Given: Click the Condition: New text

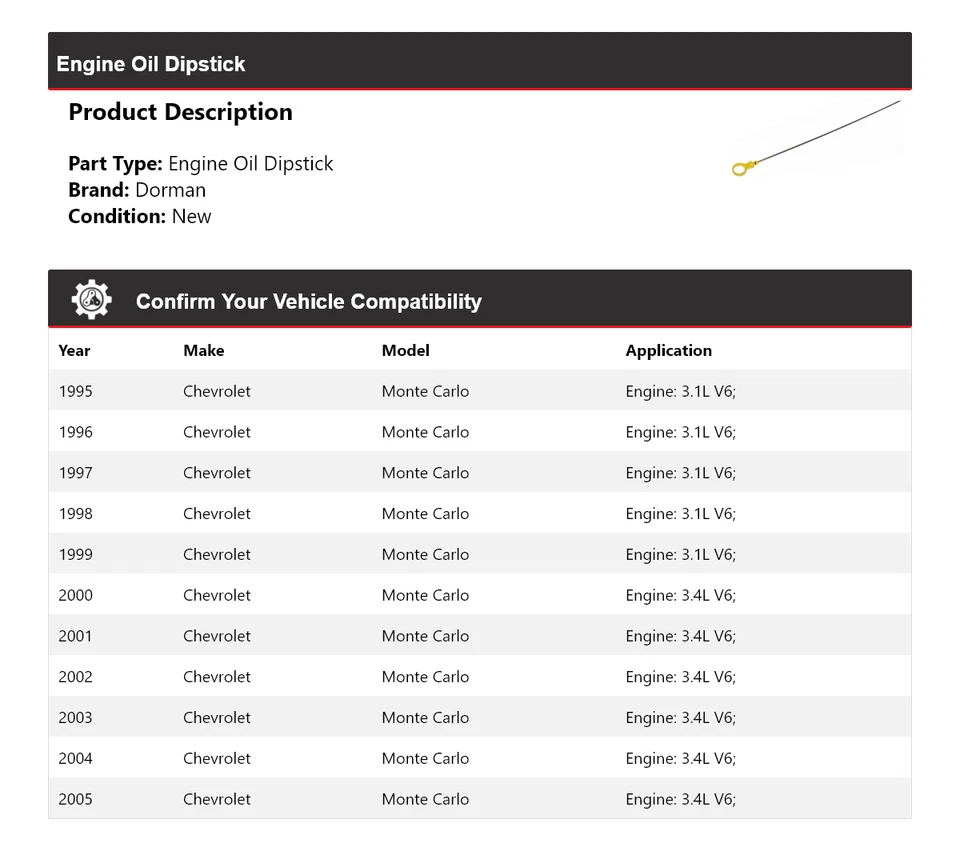Looking at the screenshot, I should [x=139, y=216].
